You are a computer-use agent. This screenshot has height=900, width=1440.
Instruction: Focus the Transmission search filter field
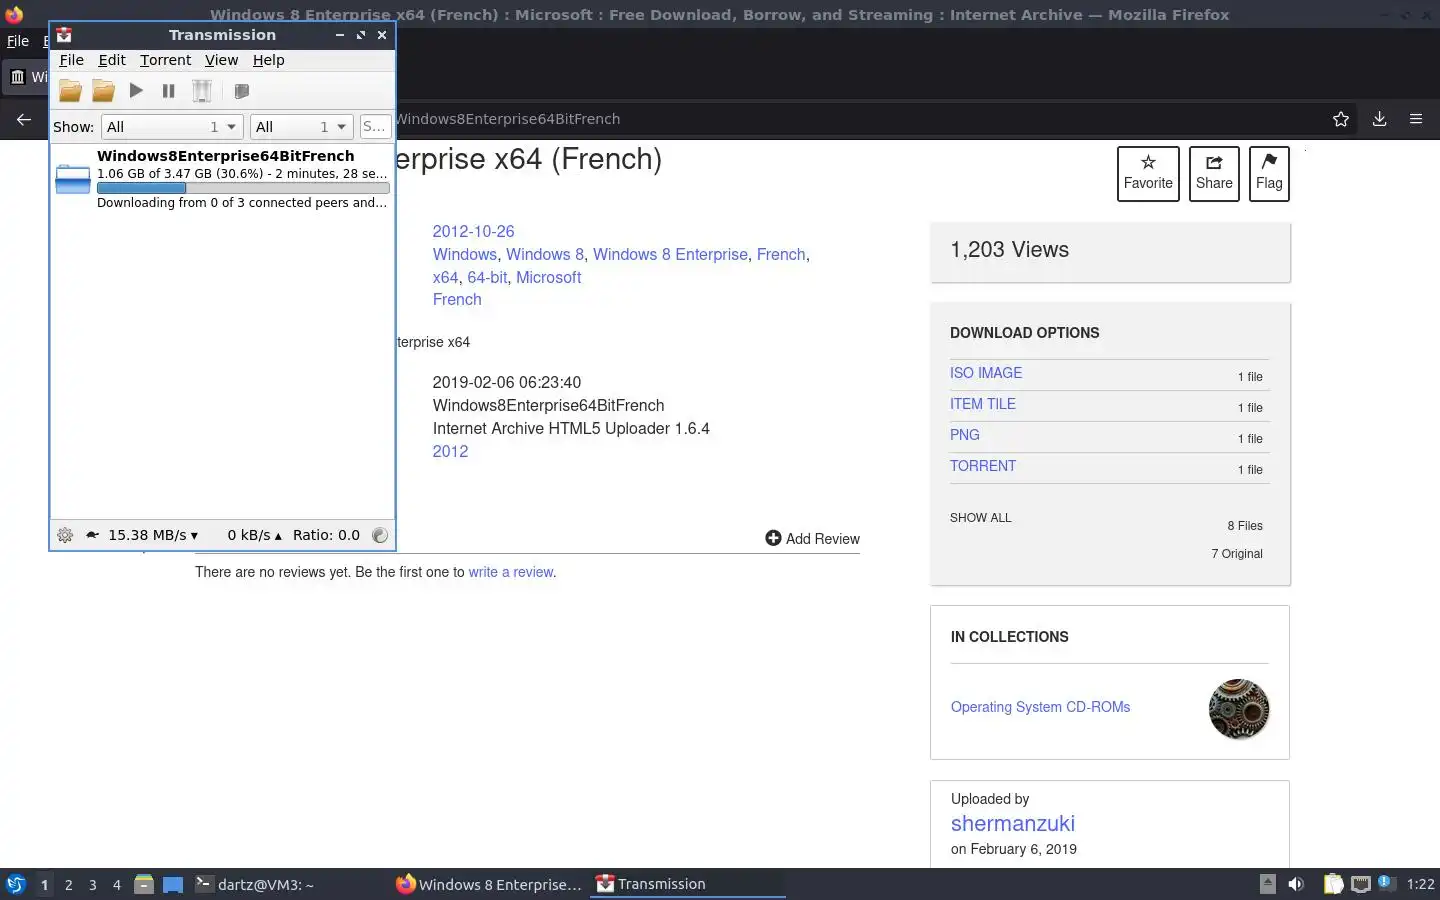[x=374, y=127]
